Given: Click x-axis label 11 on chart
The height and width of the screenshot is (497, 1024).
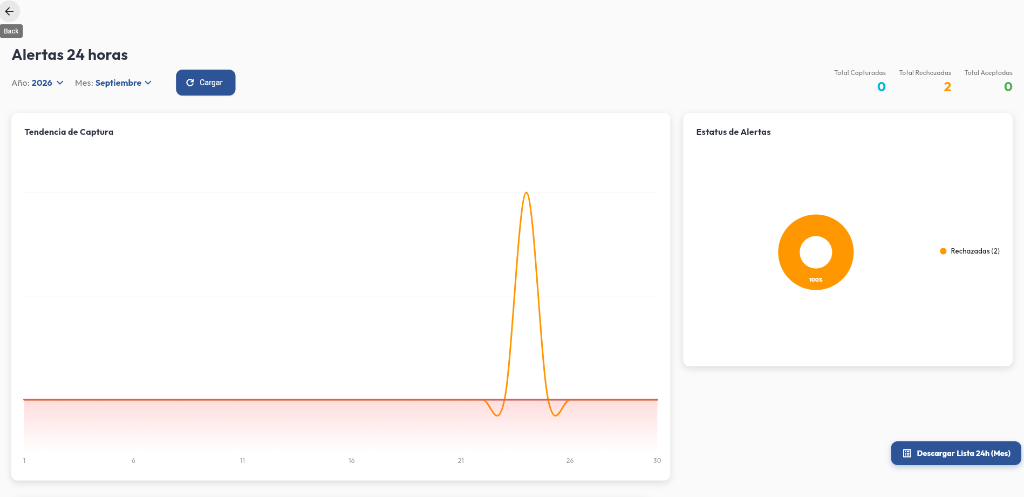Looking at the screenshot, I should coord(242,461).
